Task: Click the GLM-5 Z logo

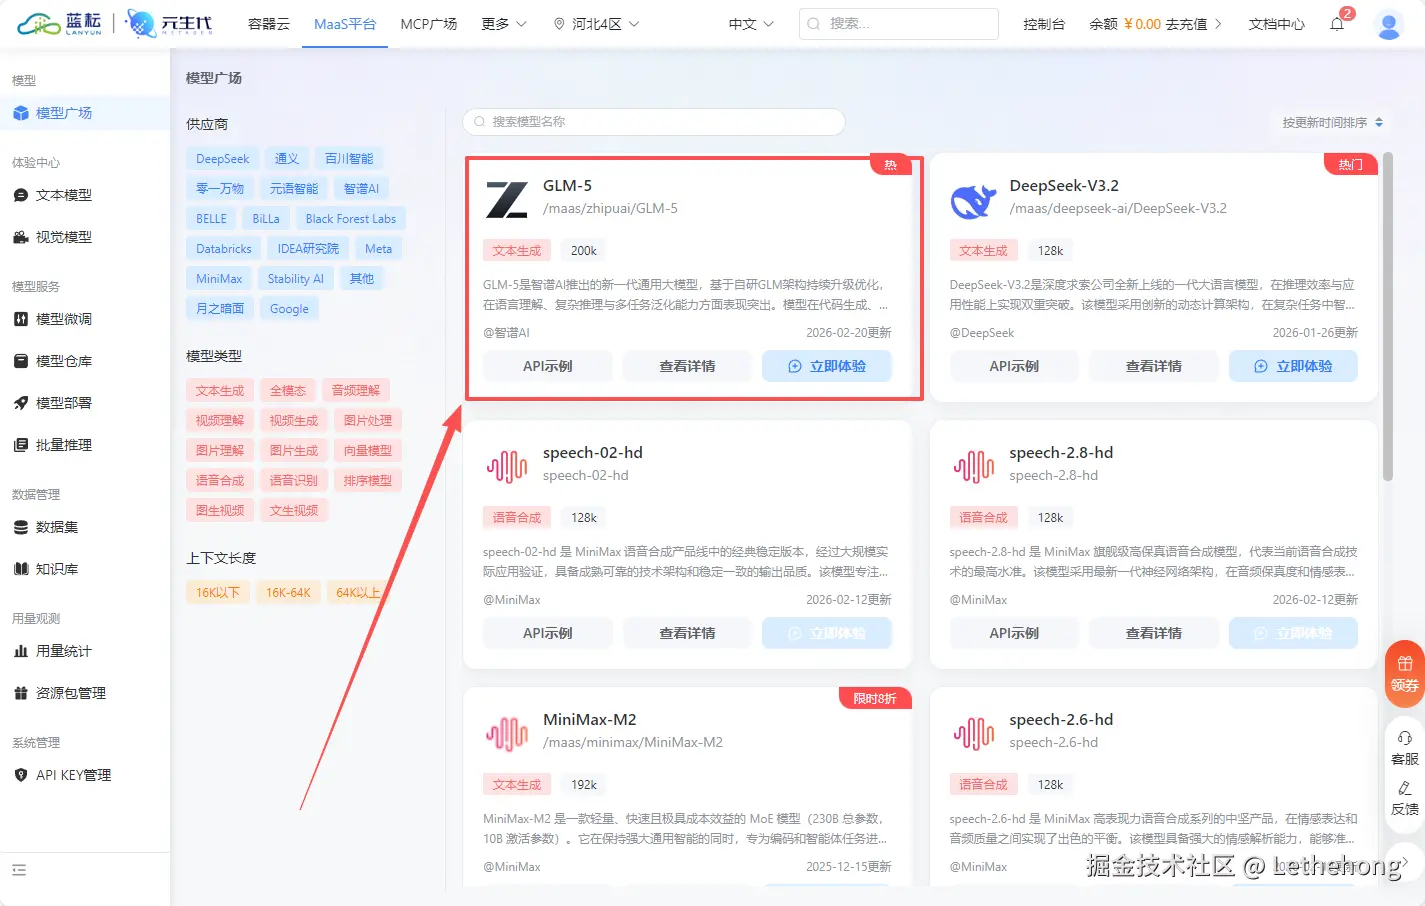Action: [507, 199]
